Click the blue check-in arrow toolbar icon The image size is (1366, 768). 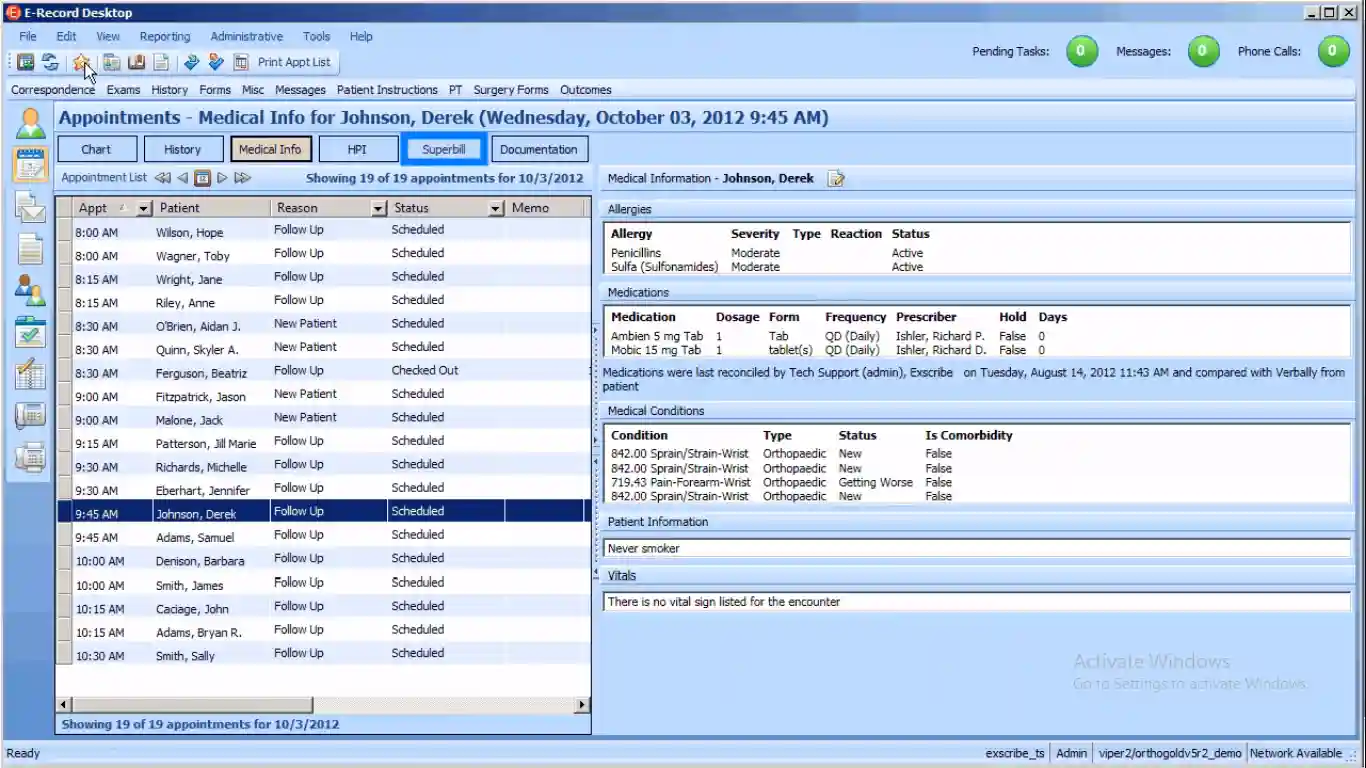(x=190, y=62)
